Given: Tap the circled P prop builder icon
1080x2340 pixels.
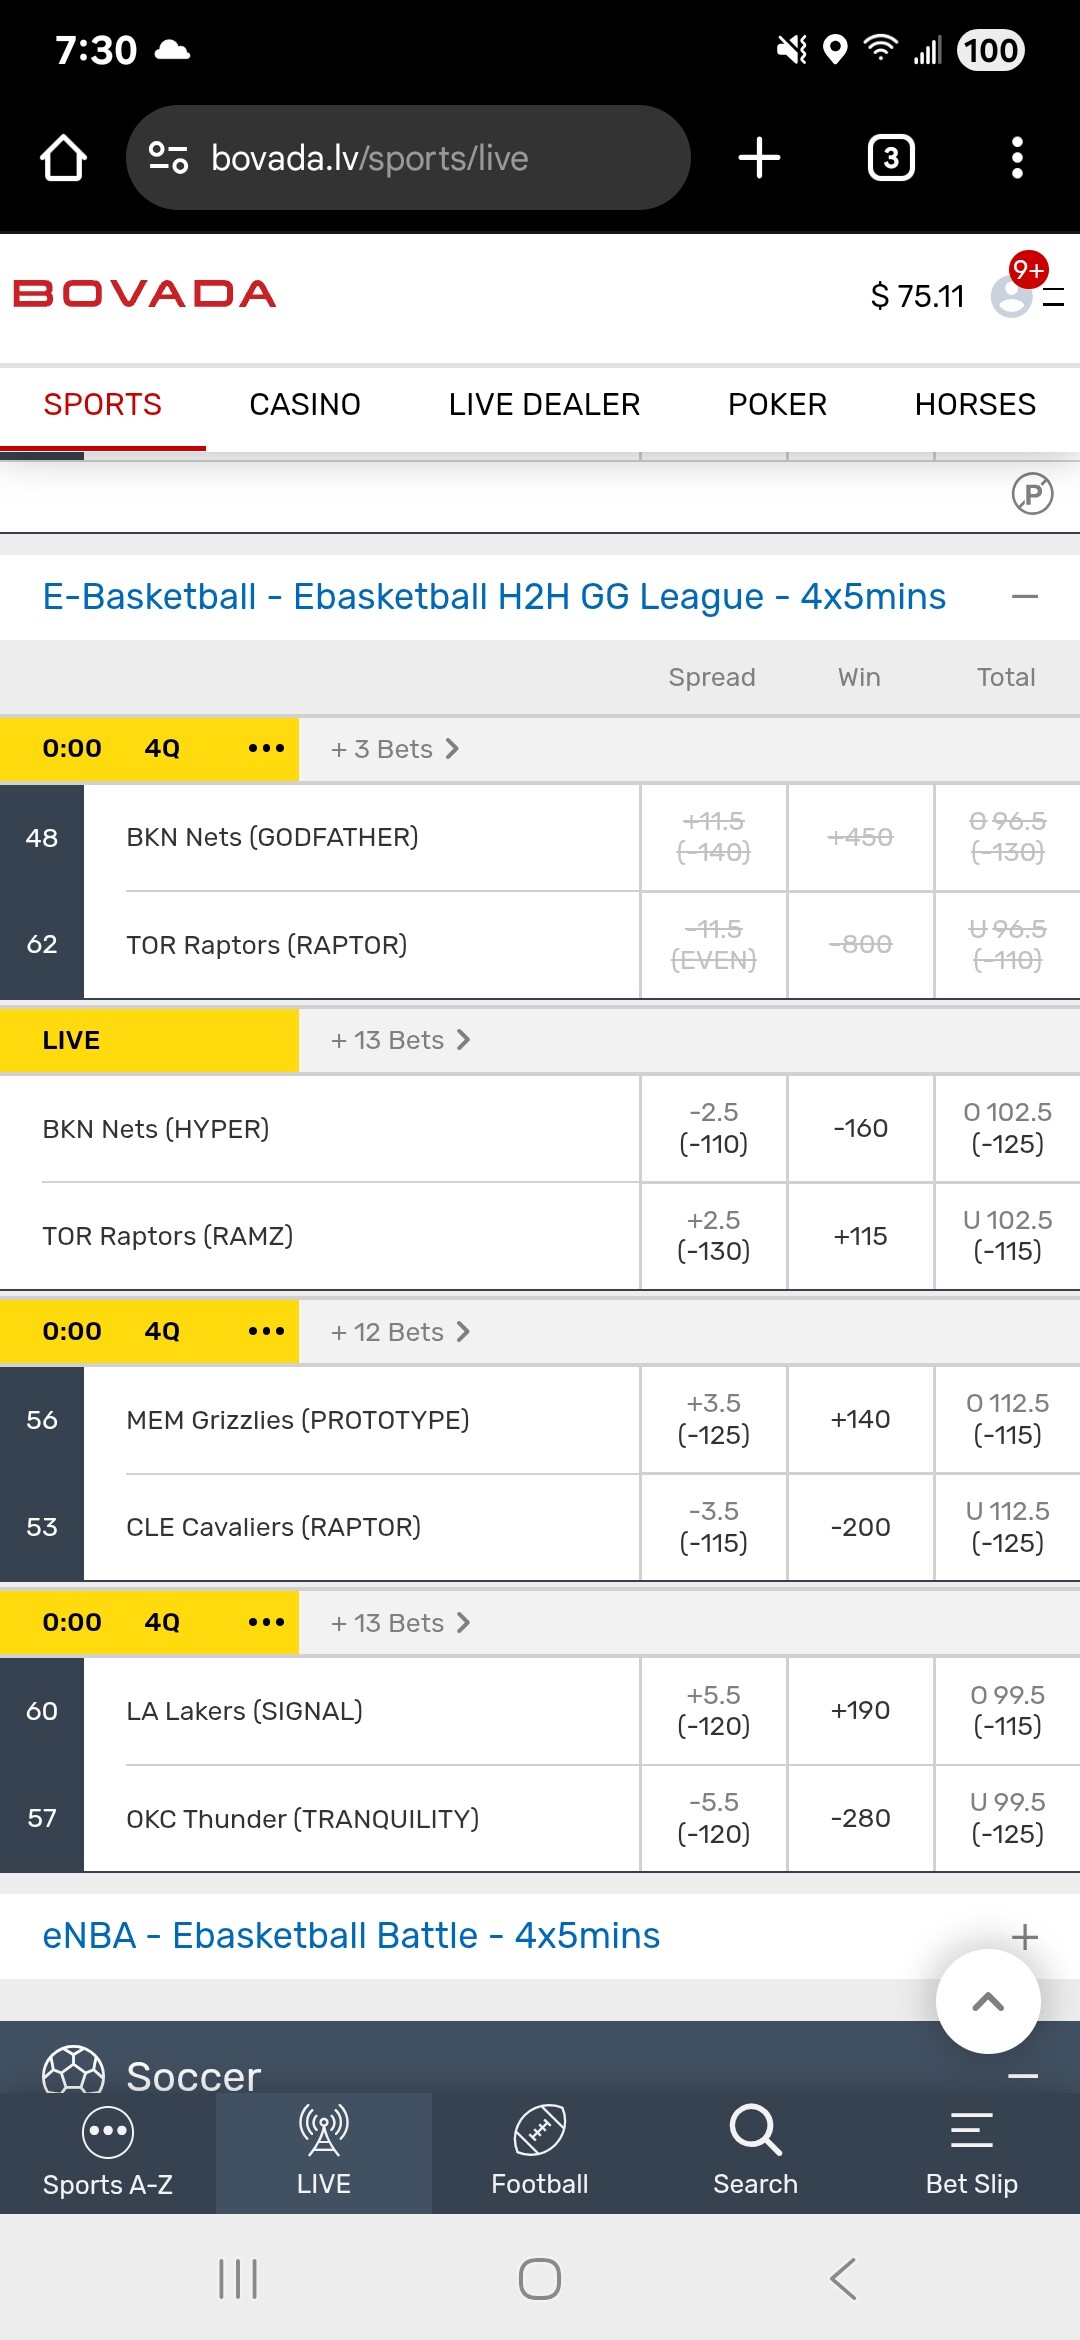Looking at the screenshot, I should pos(1032,493).
